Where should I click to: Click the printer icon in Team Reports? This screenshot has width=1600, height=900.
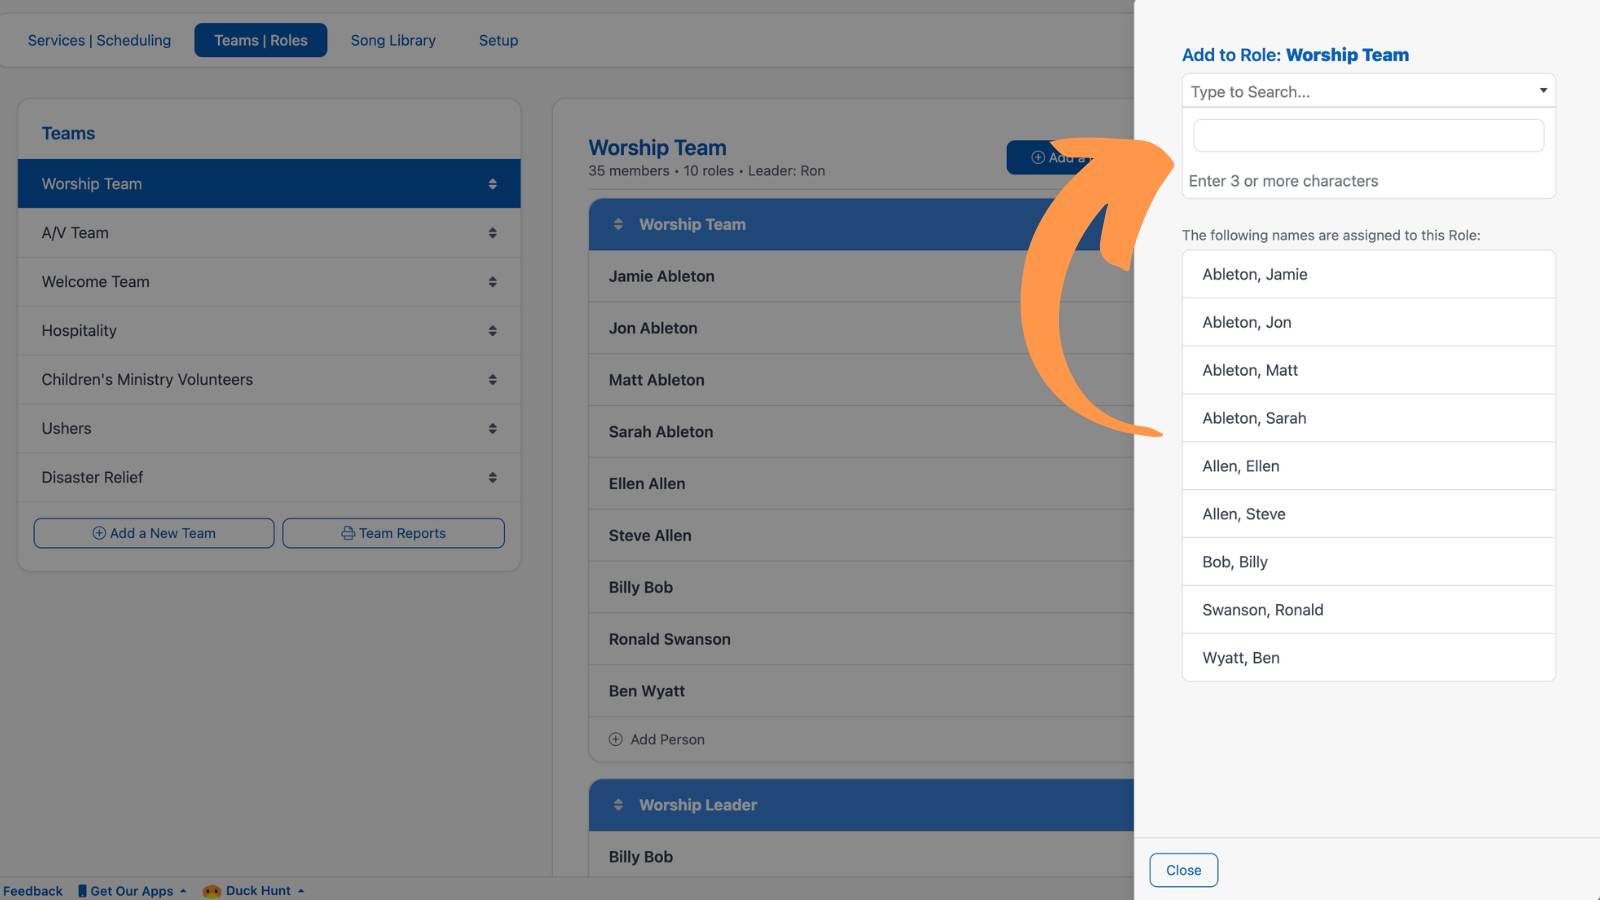click(x=348, y=533)
